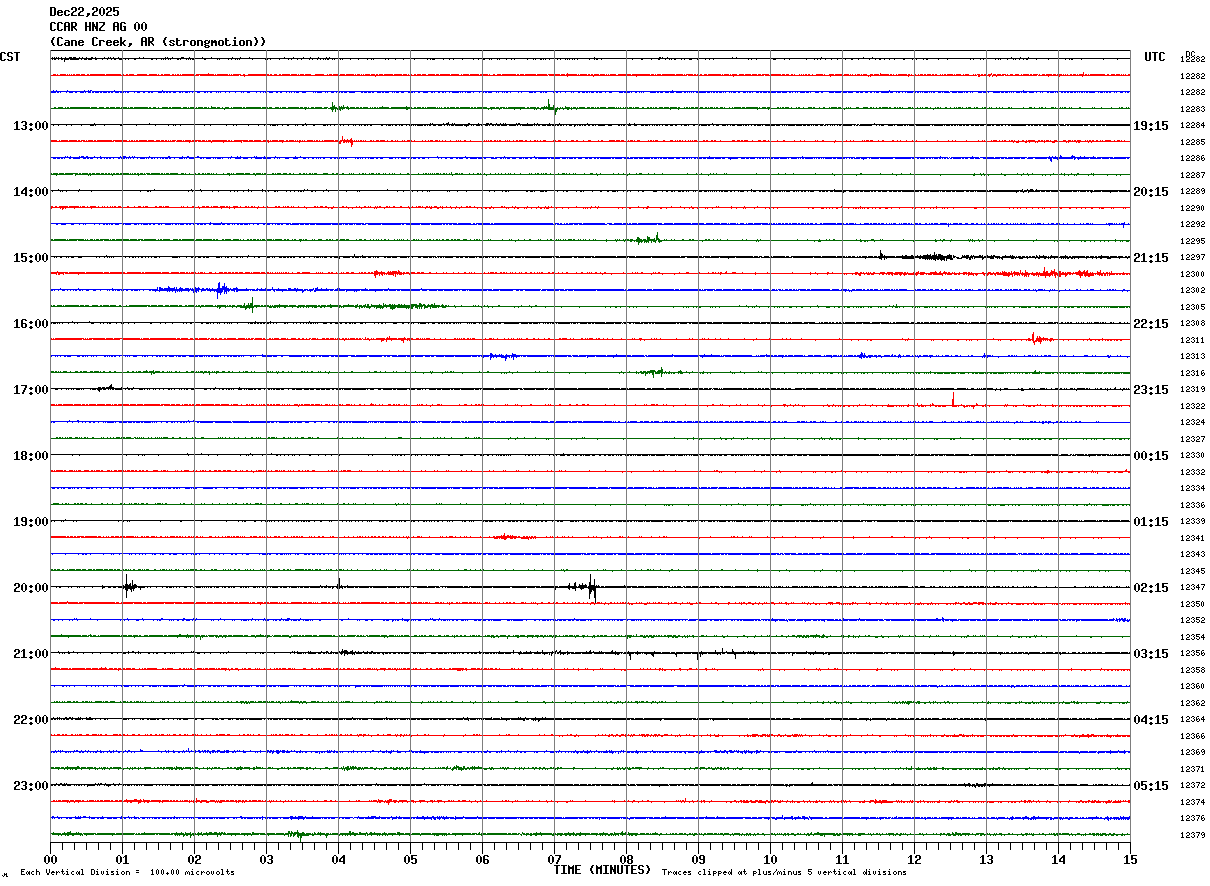Click minute 10 on the time axis
Screen dimensions: 1210x886
point(770,858)
